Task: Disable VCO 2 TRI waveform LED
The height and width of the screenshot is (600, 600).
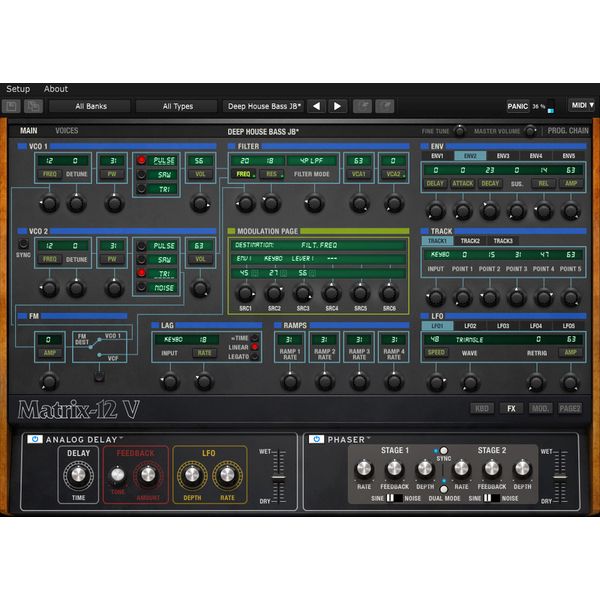Action: click(142, 273)
